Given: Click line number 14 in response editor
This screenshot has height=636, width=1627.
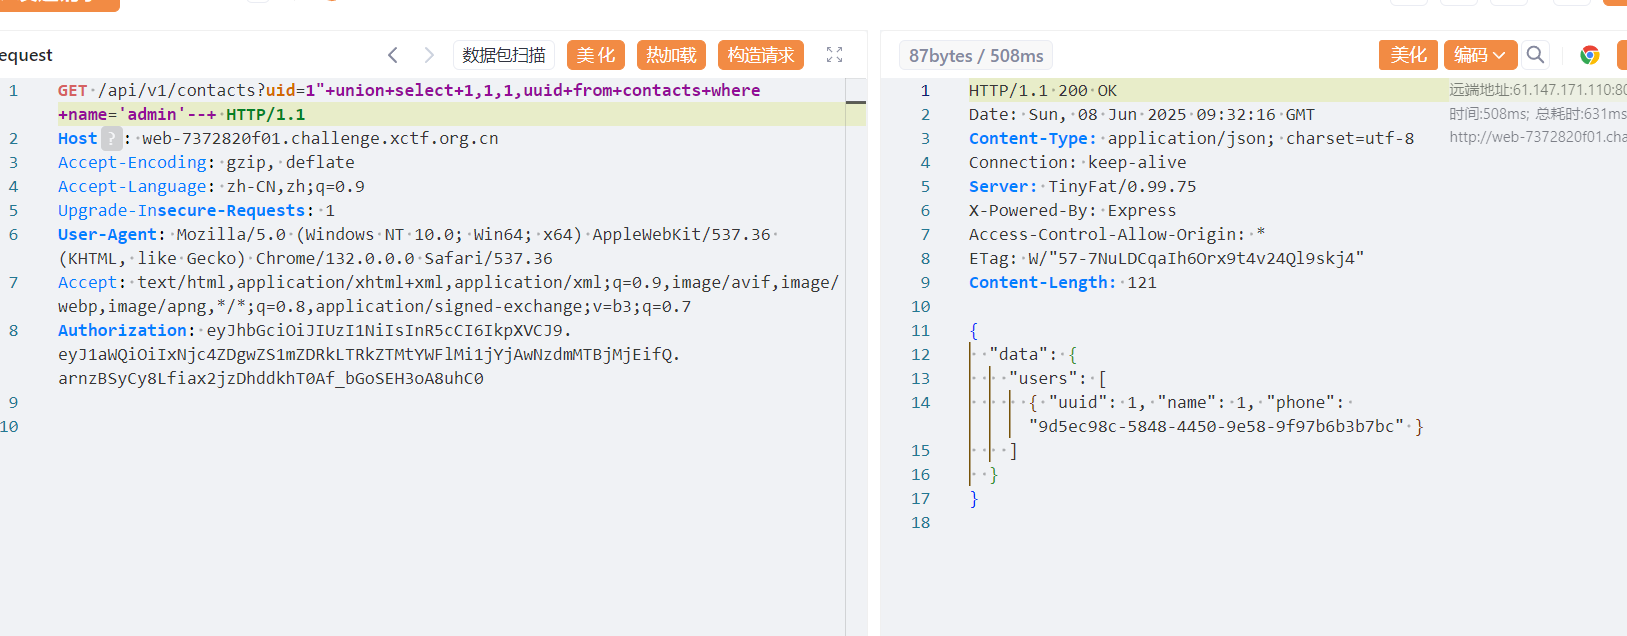Looking at the screenshot, I should click(x=920, y=402).
